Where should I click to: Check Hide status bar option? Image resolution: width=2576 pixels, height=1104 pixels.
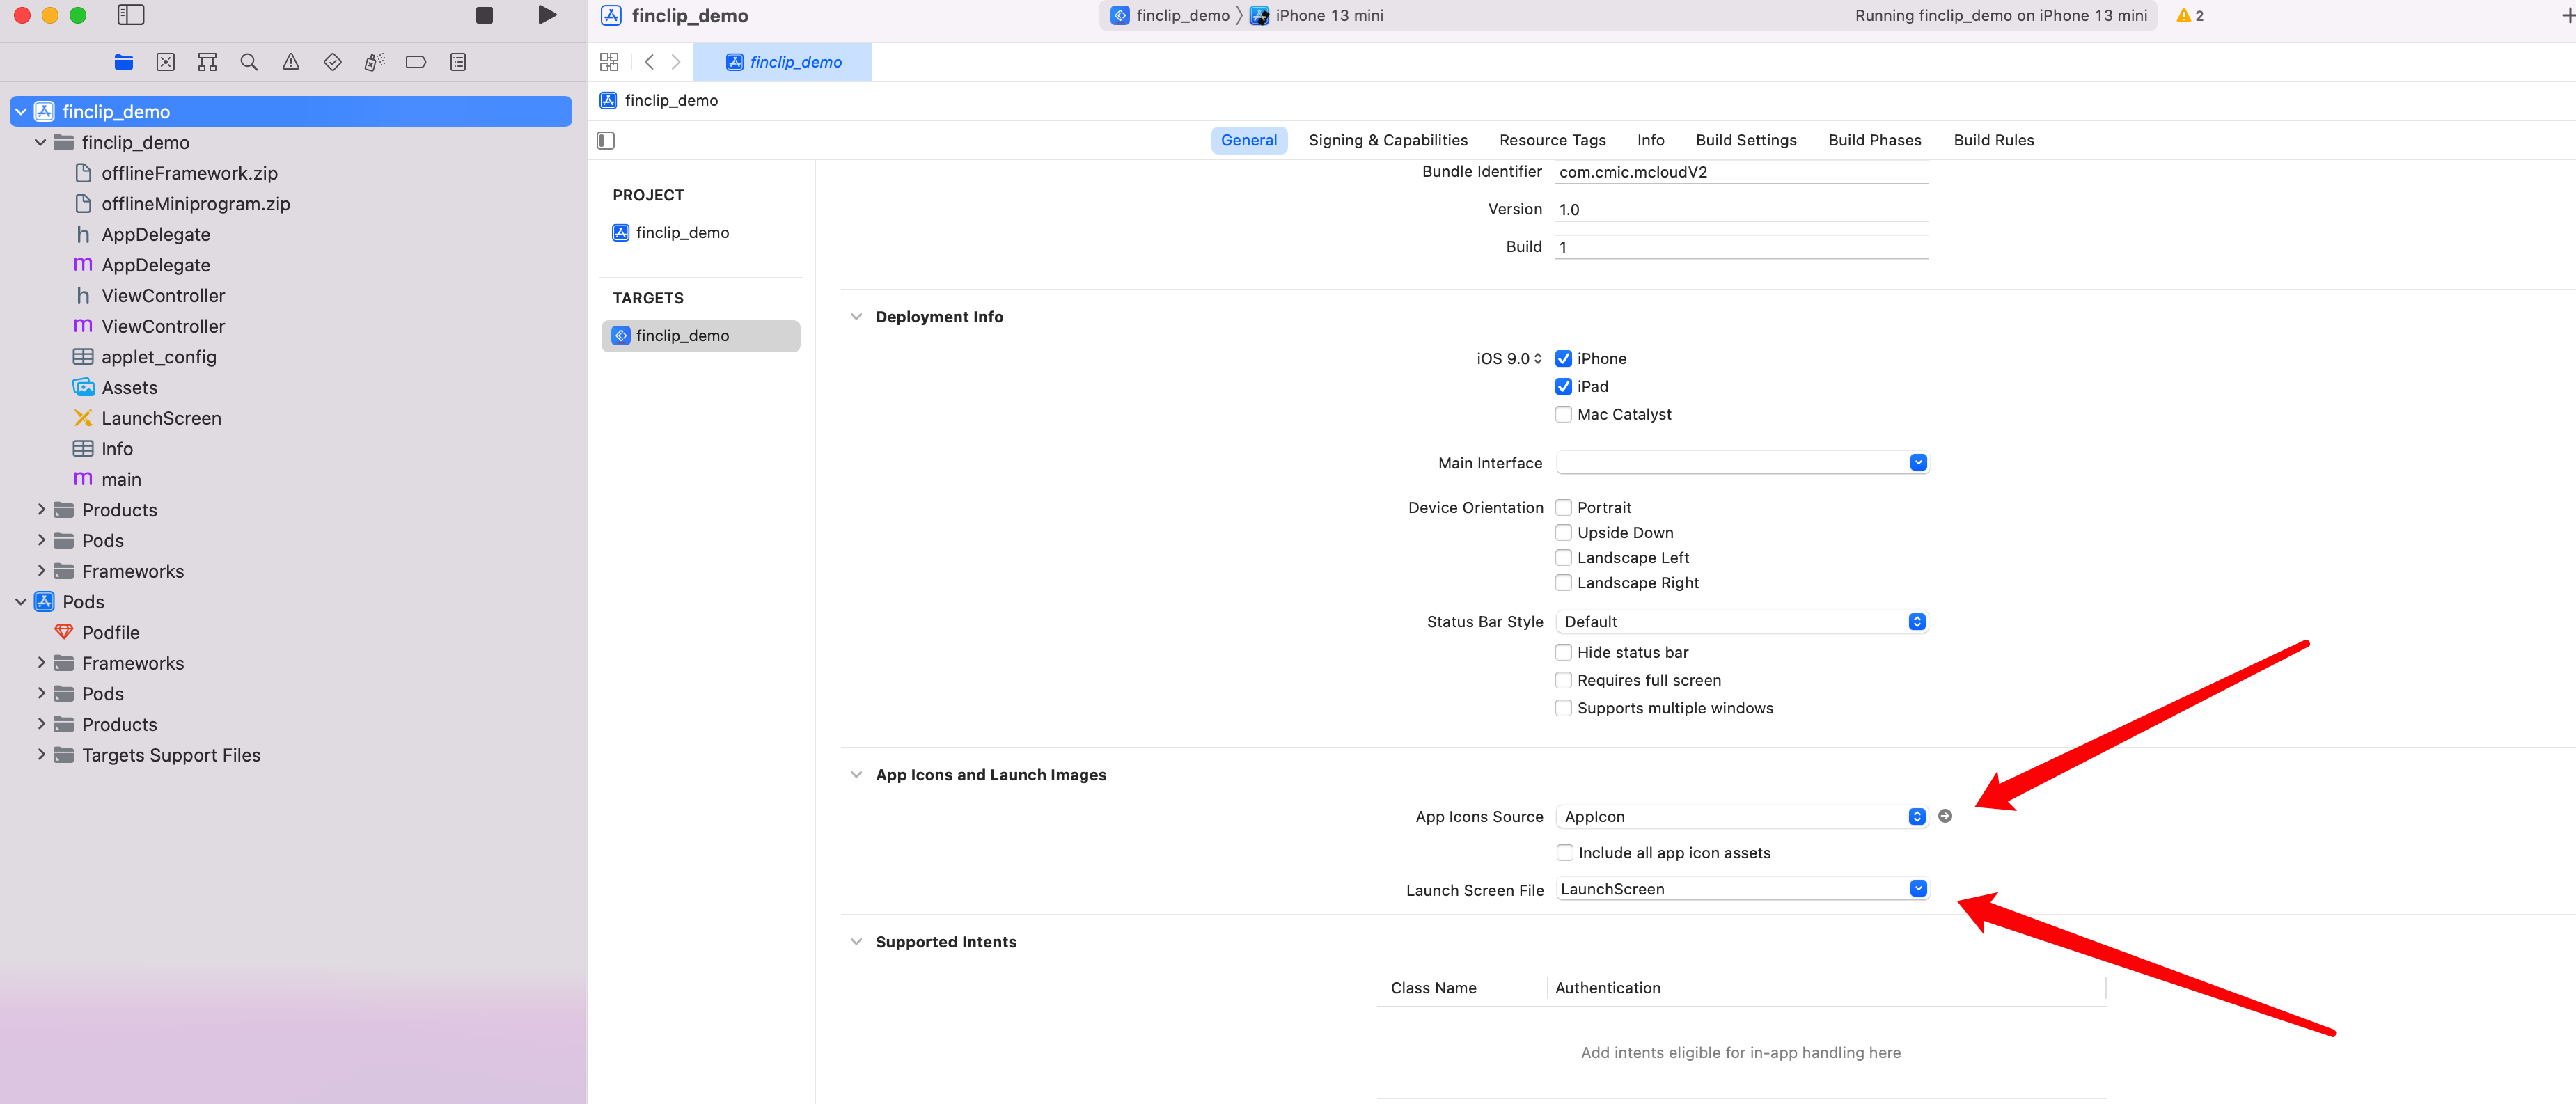(1563, 652)
